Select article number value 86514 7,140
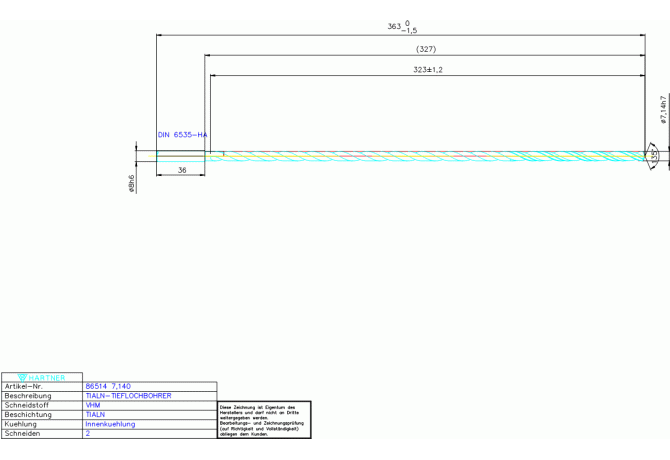Image resolution: width=670 pixels, height=460 pixels. click(108, 386)
